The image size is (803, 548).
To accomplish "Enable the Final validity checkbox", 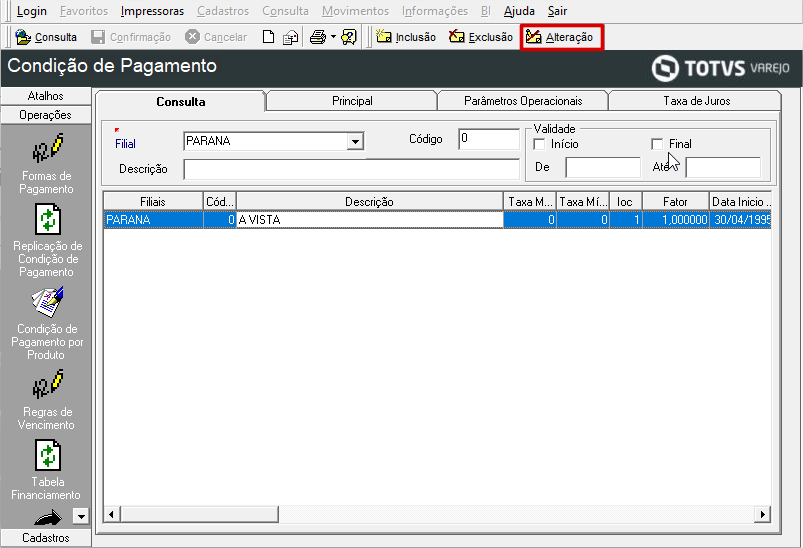I will [x=657, y=144].
